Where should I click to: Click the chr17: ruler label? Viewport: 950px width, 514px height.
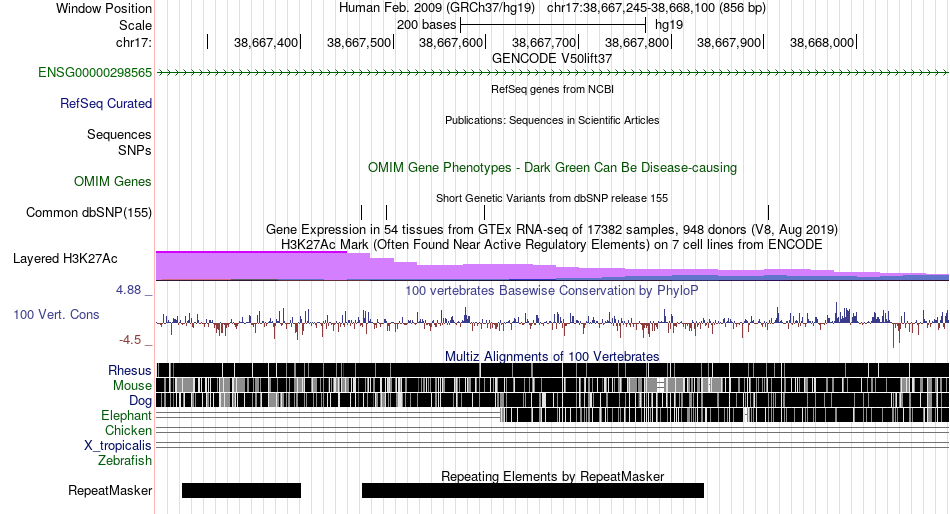[134, 42]
